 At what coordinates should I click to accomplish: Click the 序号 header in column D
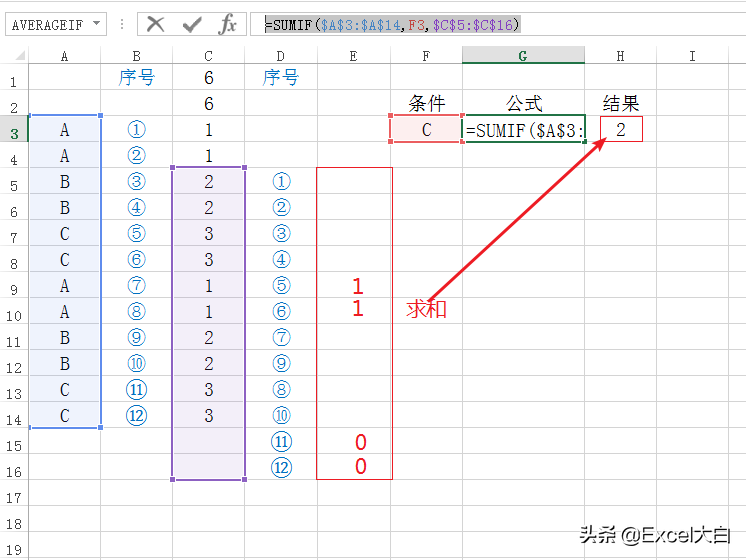[281, 77]
